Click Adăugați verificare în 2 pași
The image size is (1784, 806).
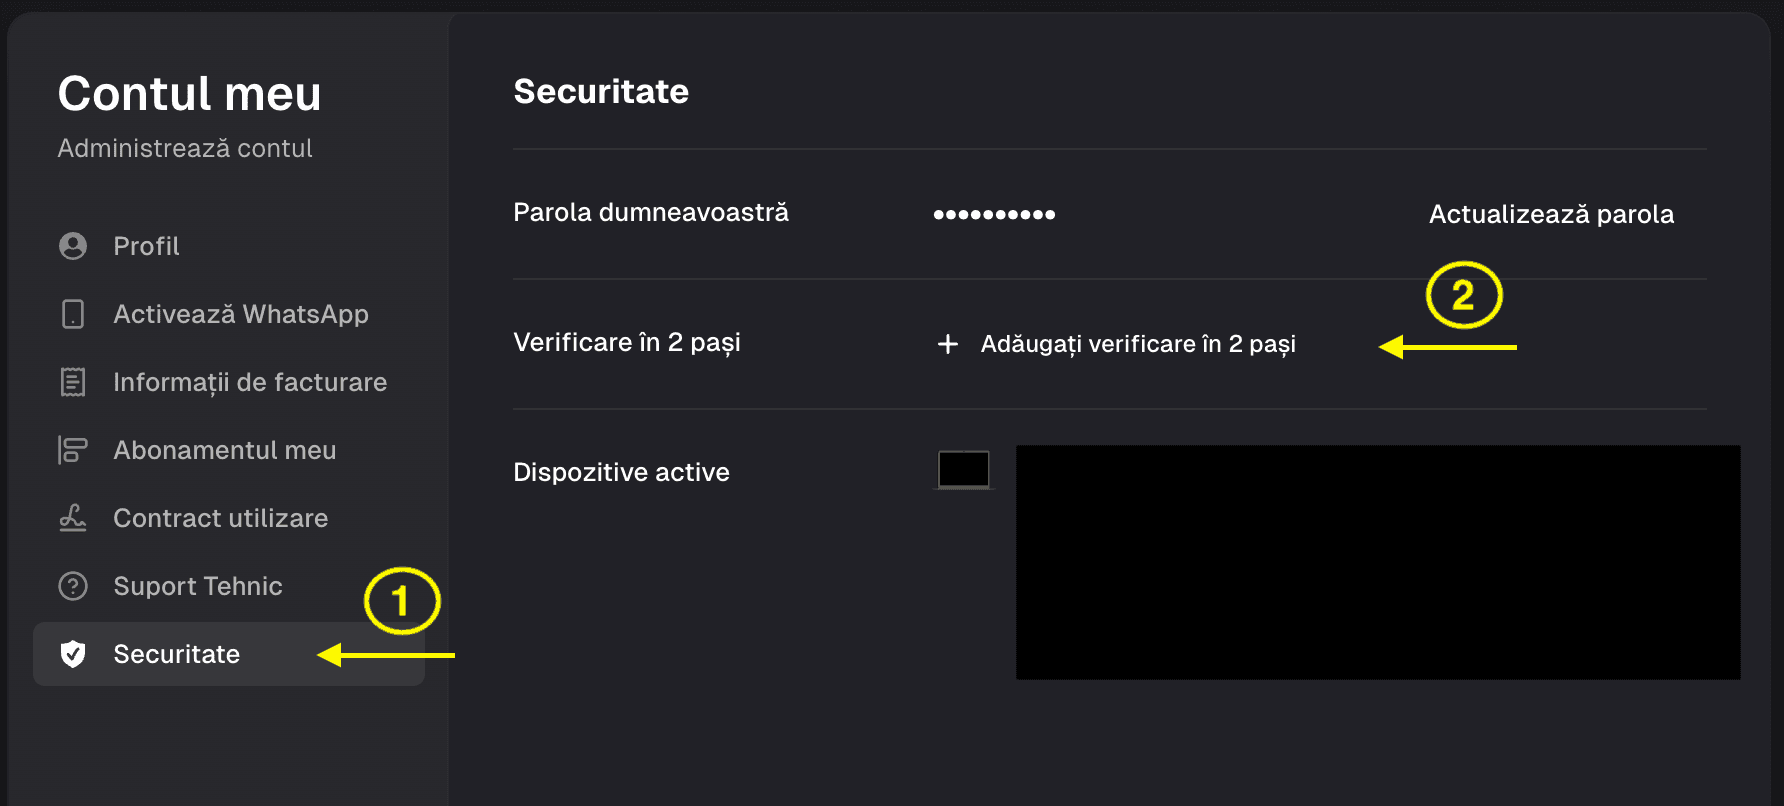tap(1138, 344)
